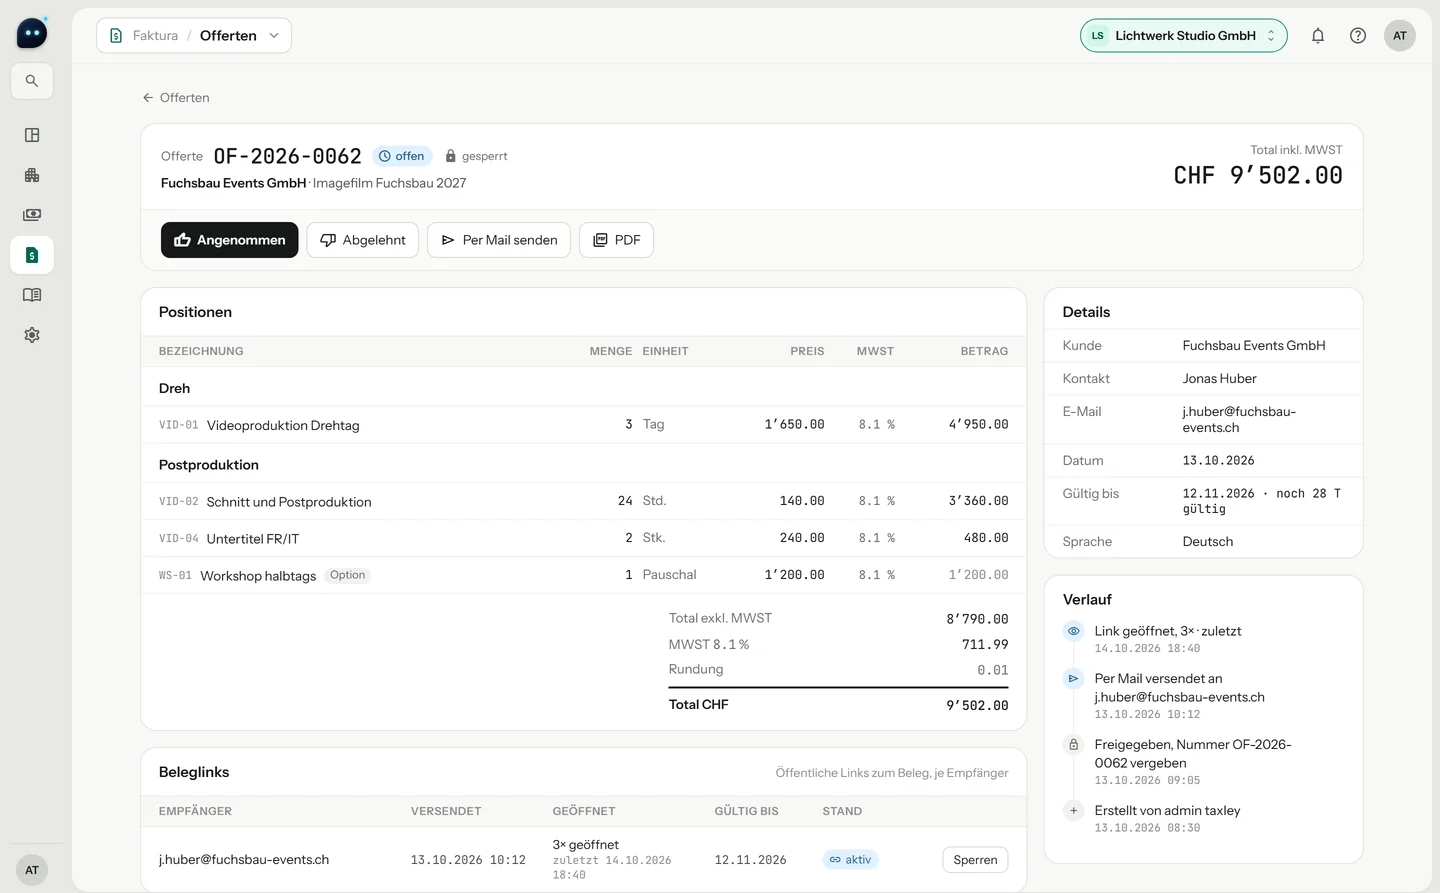Click the eye icon for Link geöffnet entry
Screen dimensions: 1440x893
click(x=1073, y=631)
